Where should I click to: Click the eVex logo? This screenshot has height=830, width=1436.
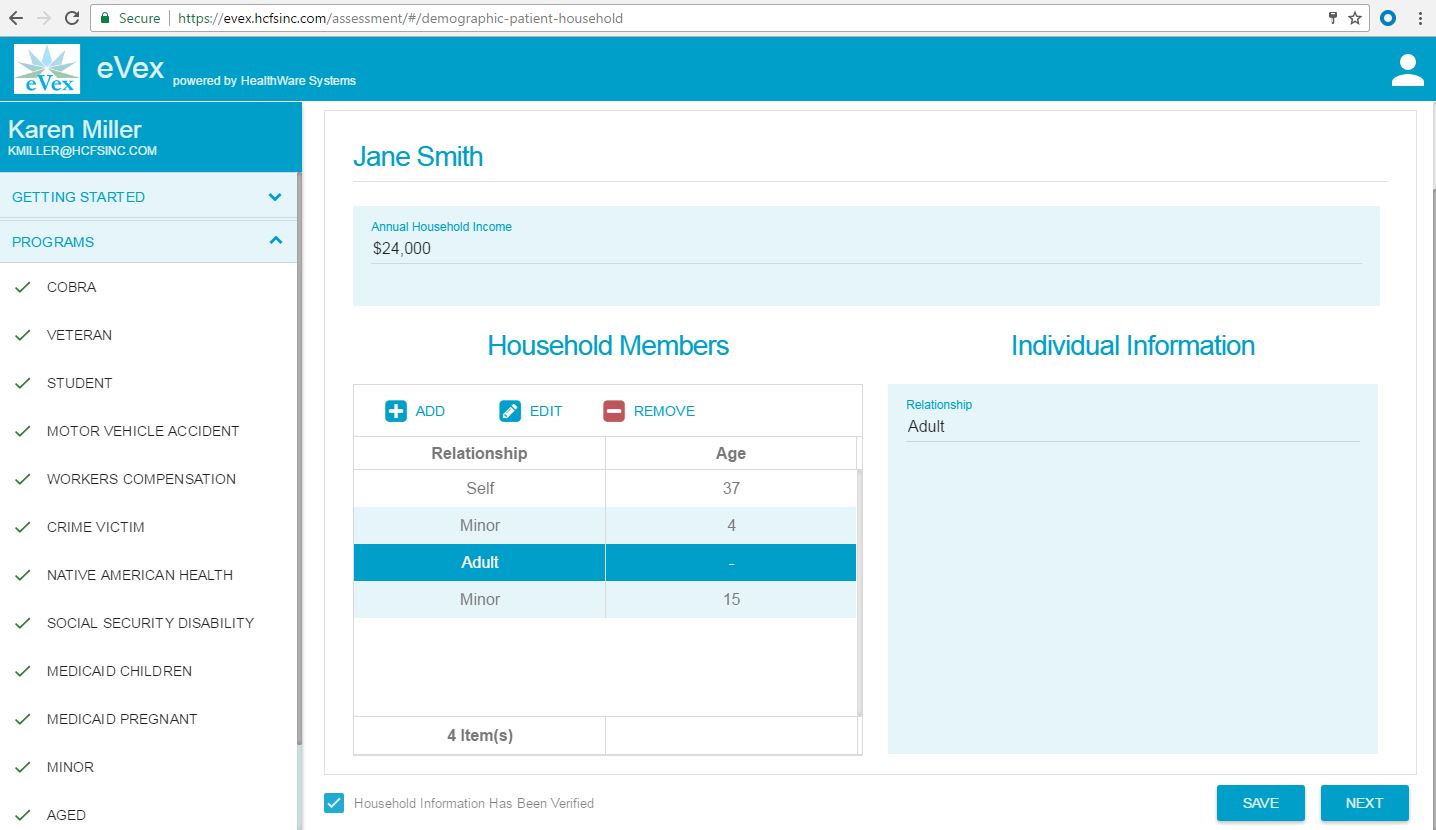[x=47, y=70]
